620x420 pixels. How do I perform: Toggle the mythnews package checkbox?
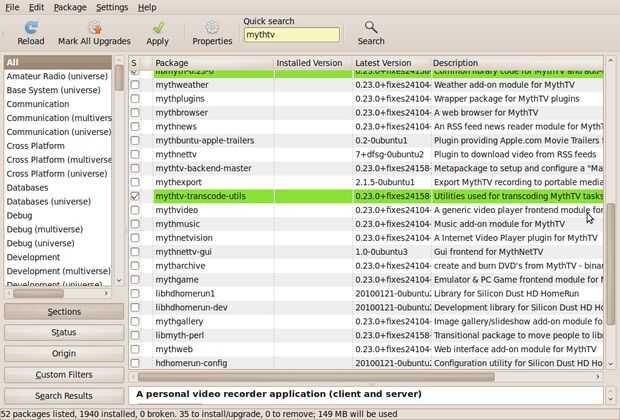click(135, 126)
